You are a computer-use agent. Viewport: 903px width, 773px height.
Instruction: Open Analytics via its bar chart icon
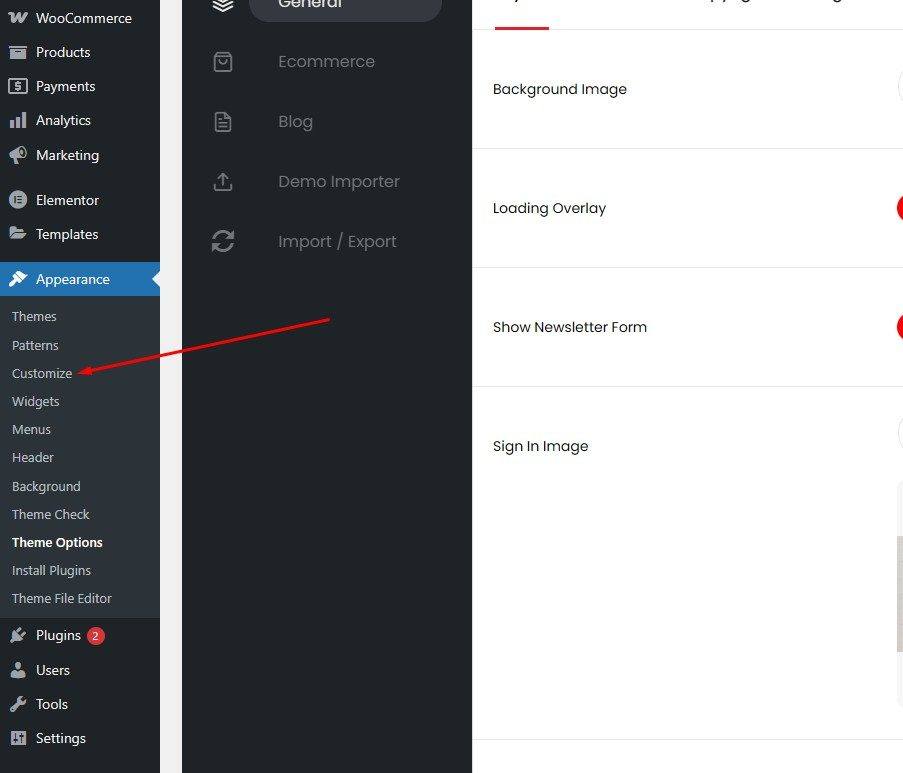(18, 120)
